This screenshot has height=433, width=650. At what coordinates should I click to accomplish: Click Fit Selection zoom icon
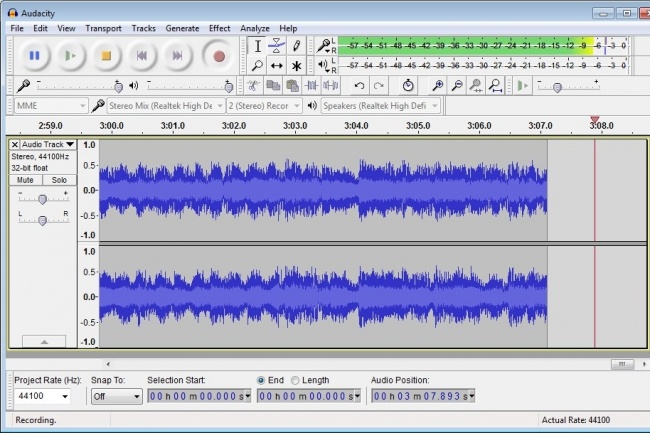point(476,86)
